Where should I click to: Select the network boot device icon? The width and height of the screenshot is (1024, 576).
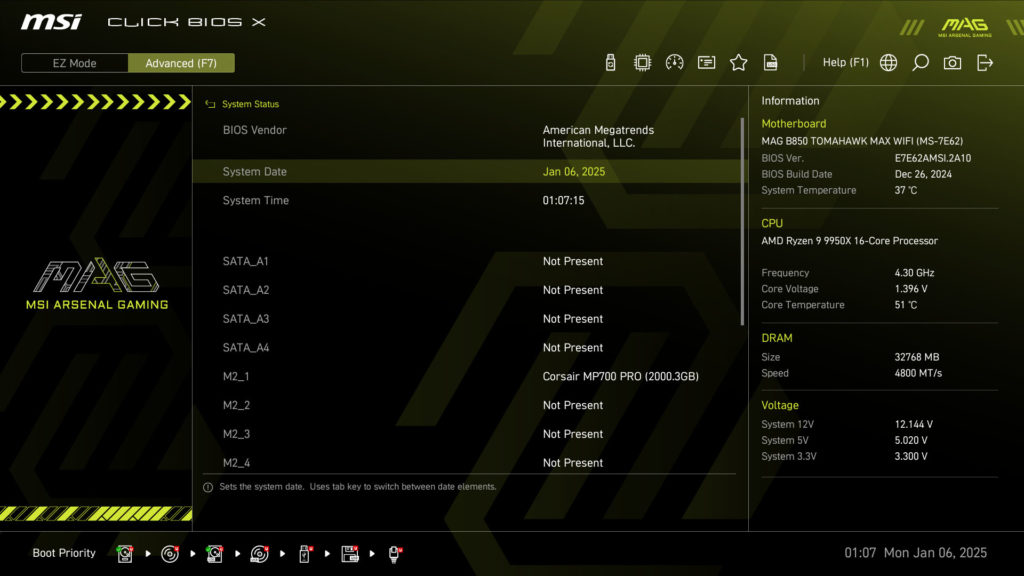pos(395,553)
